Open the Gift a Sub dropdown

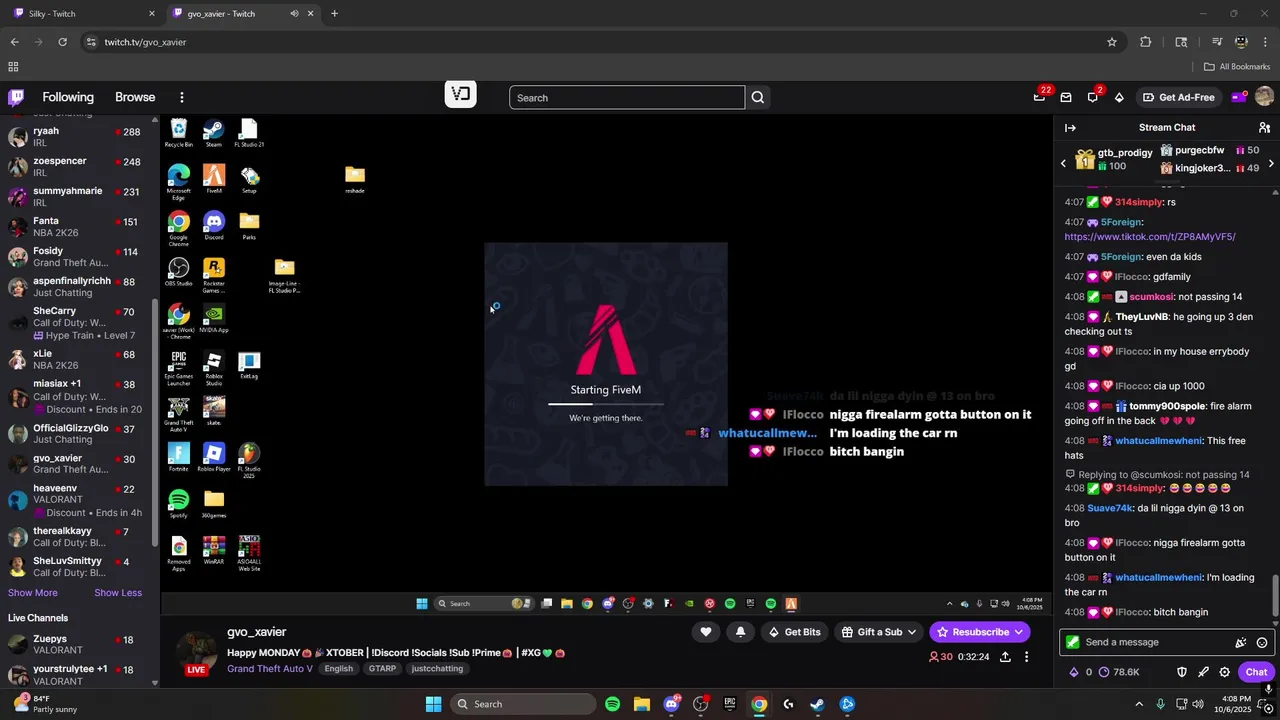point(879,632)
